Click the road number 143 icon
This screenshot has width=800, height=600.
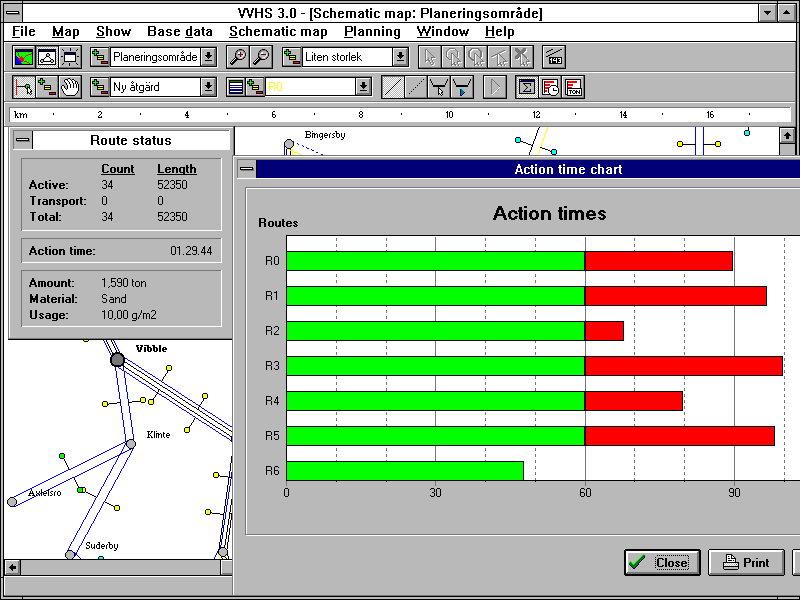[x=554, y=57]
